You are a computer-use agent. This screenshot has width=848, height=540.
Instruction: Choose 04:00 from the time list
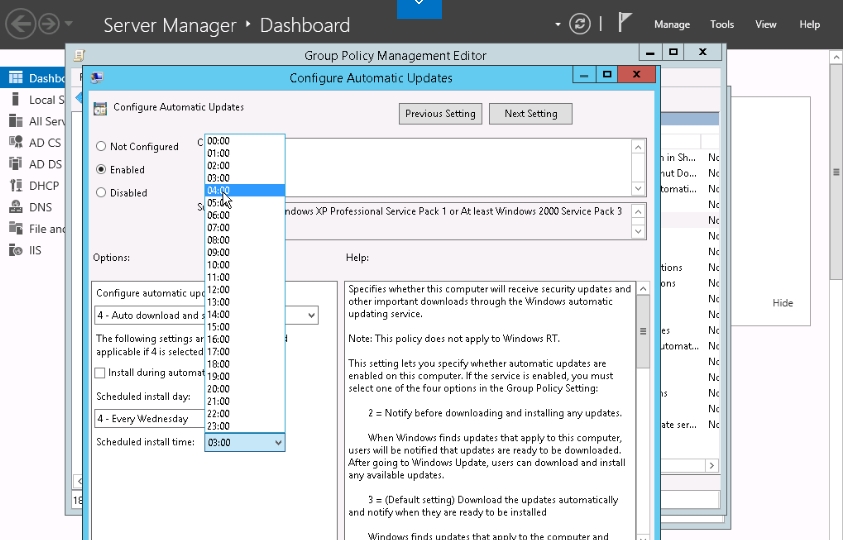(x=219, y=190)
